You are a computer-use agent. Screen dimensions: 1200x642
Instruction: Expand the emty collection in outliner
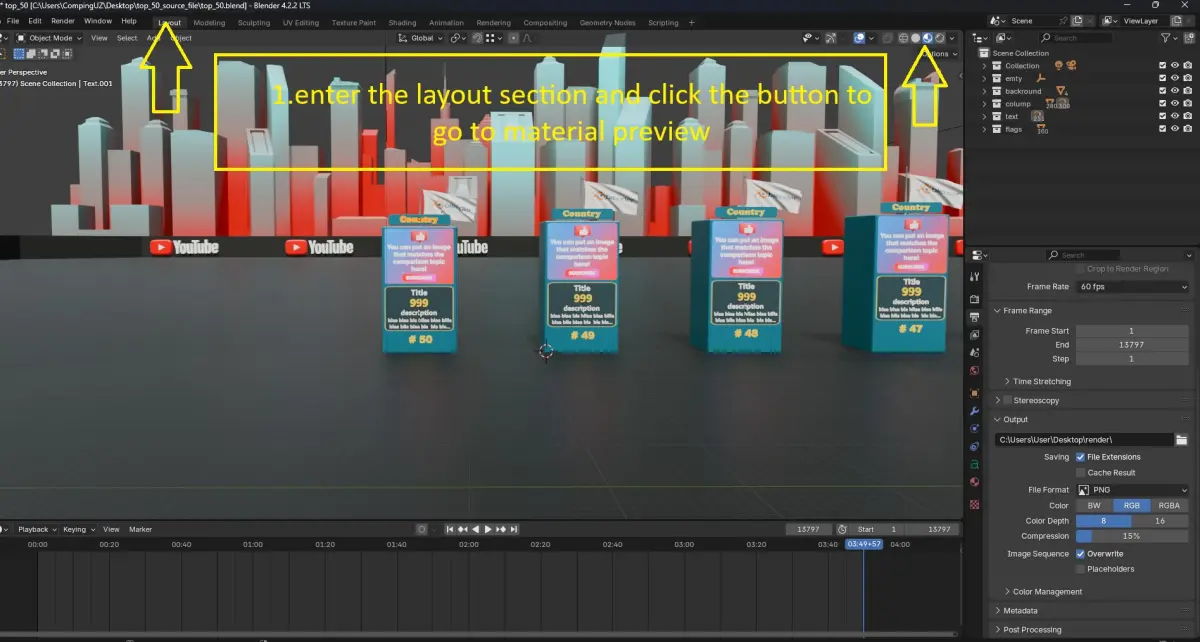[985, 78]
